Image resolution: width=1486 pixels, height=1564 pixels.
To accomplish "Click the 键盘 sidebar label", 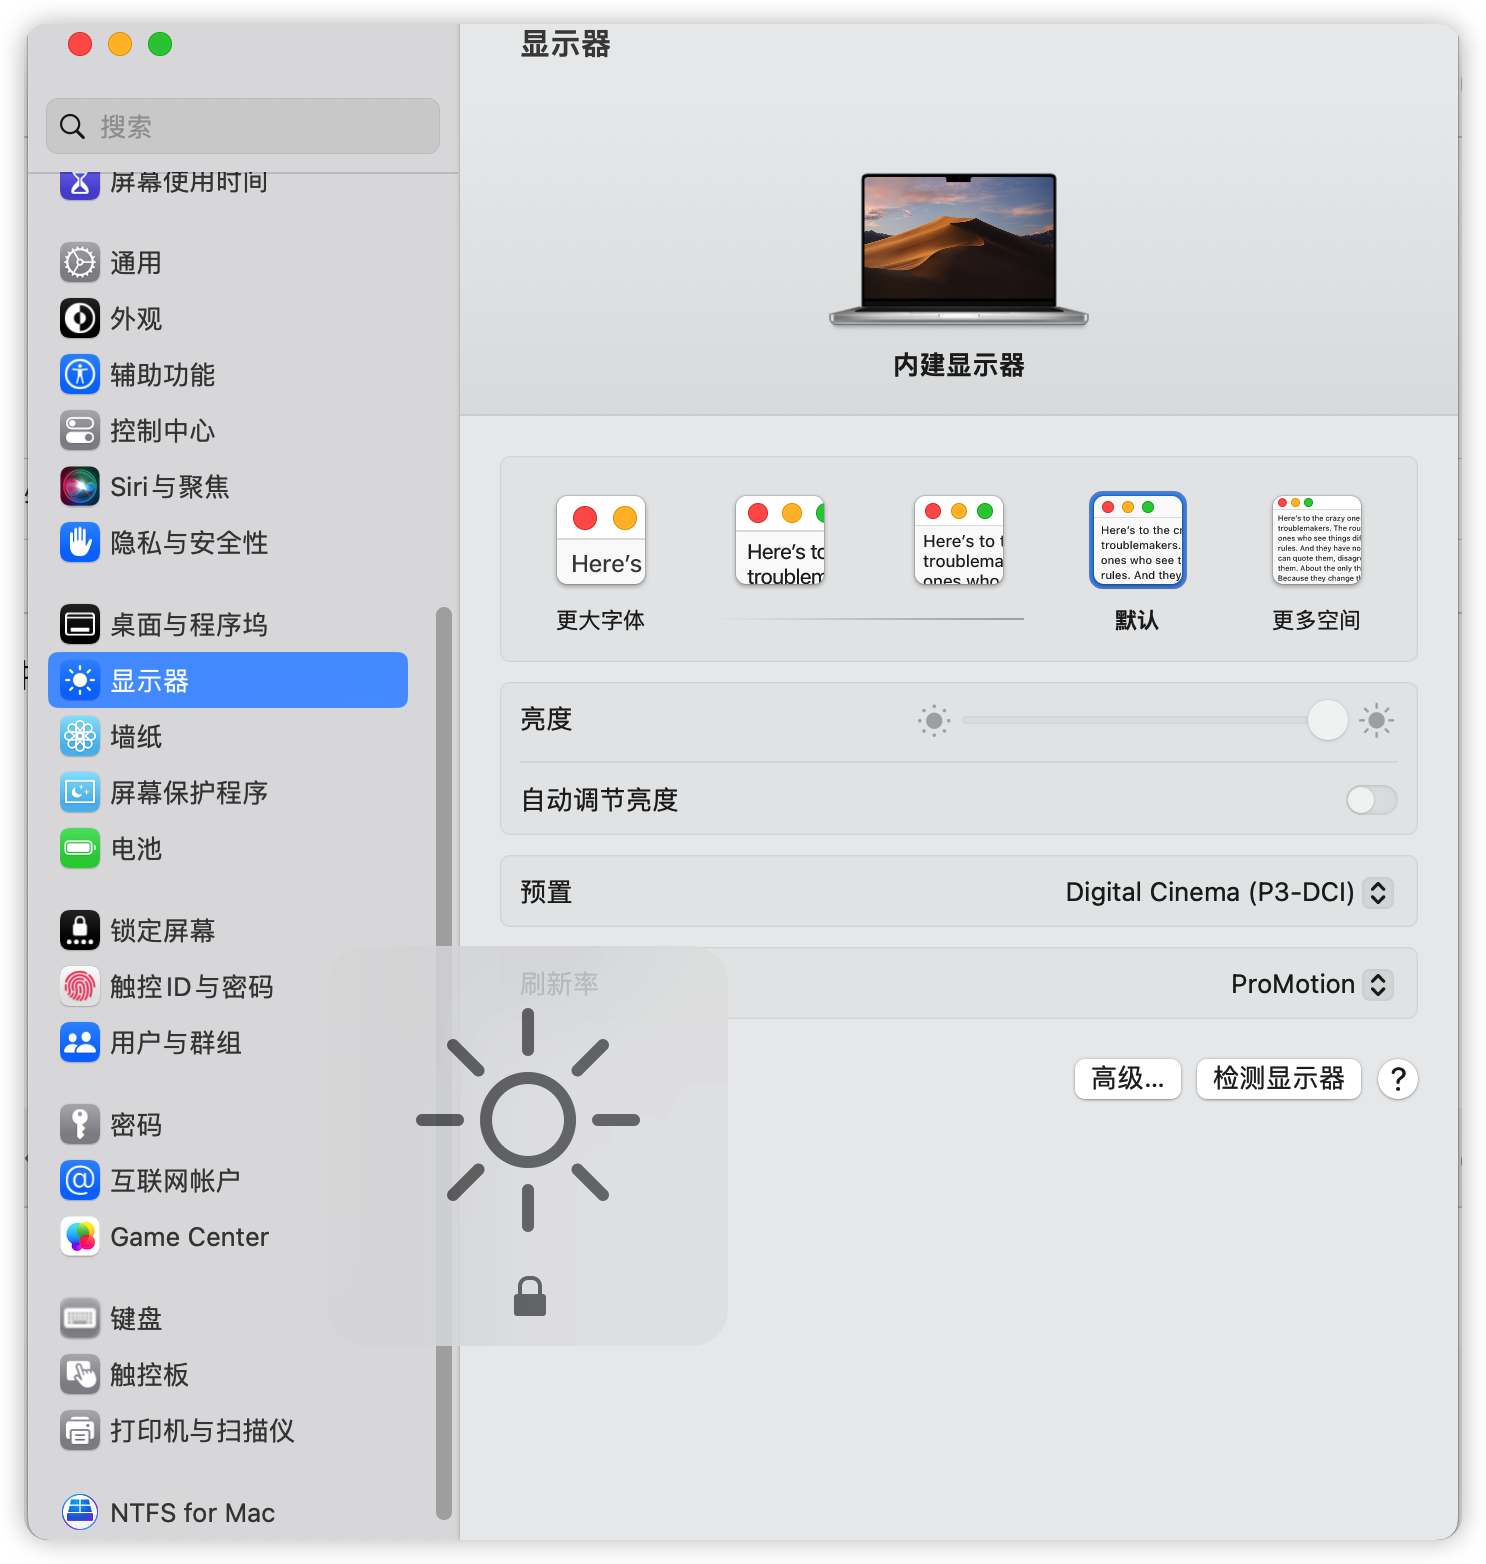I will click(136, 1319).
